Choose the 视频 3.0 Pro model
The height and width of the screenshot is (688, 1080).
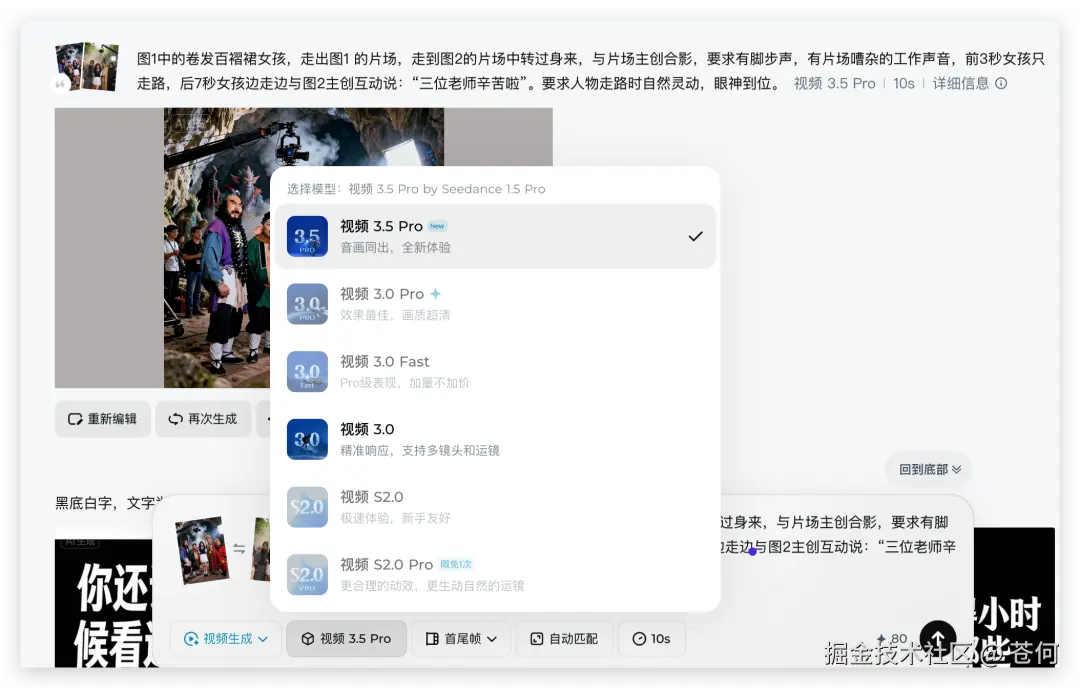[x=495, y=304]
